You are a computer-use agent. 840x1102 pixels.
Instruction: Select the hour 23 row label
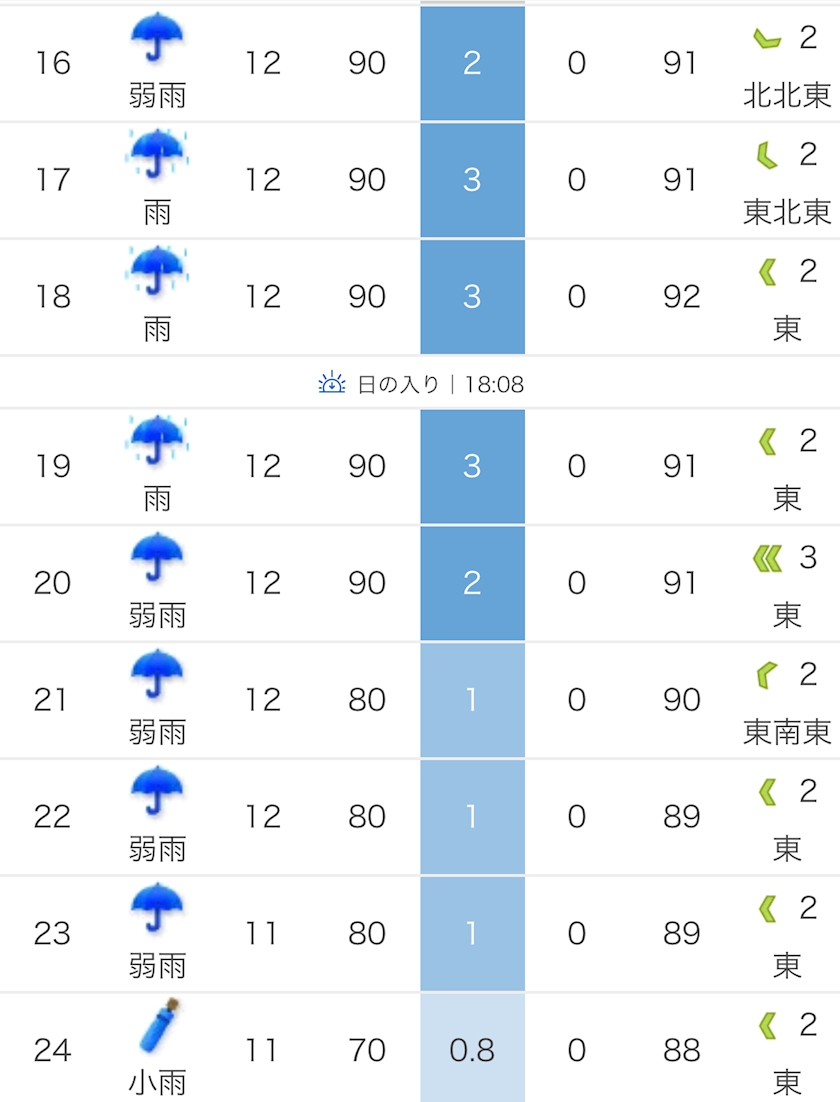coord(52,933)
